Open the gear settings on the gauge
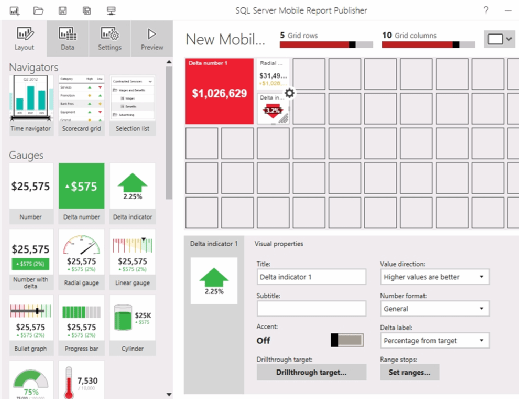519x399 pixels. tap(289, 93)
